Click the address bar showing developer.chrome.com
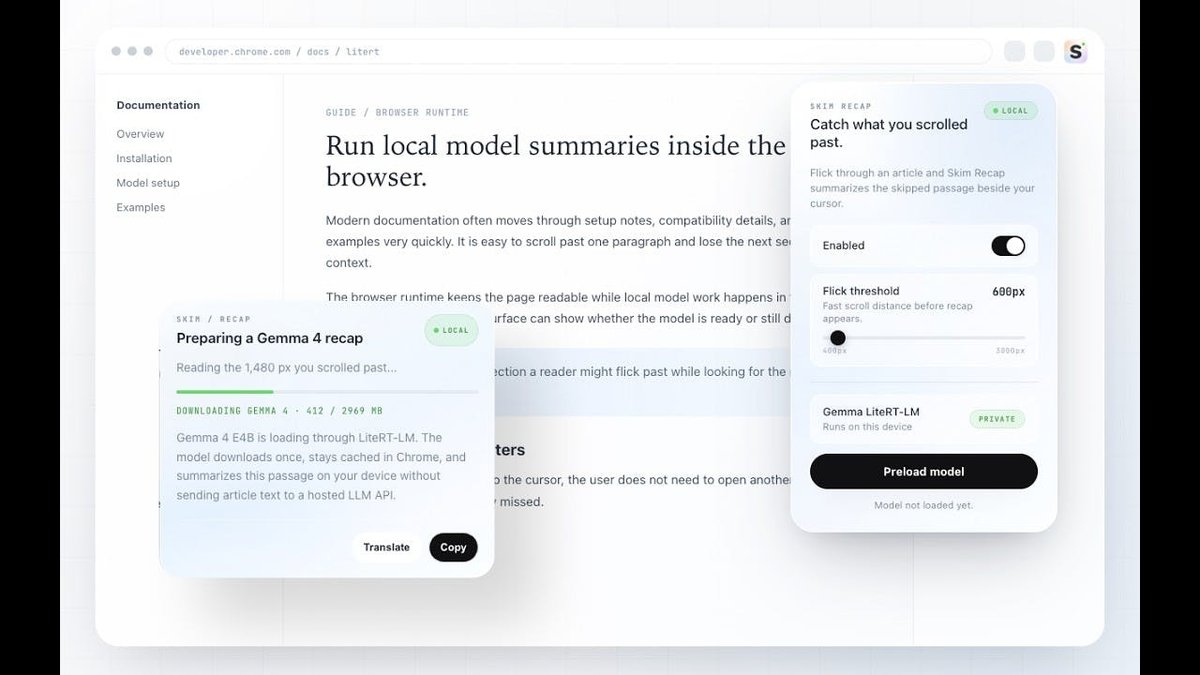1200x675 pixels. [578, 52]
